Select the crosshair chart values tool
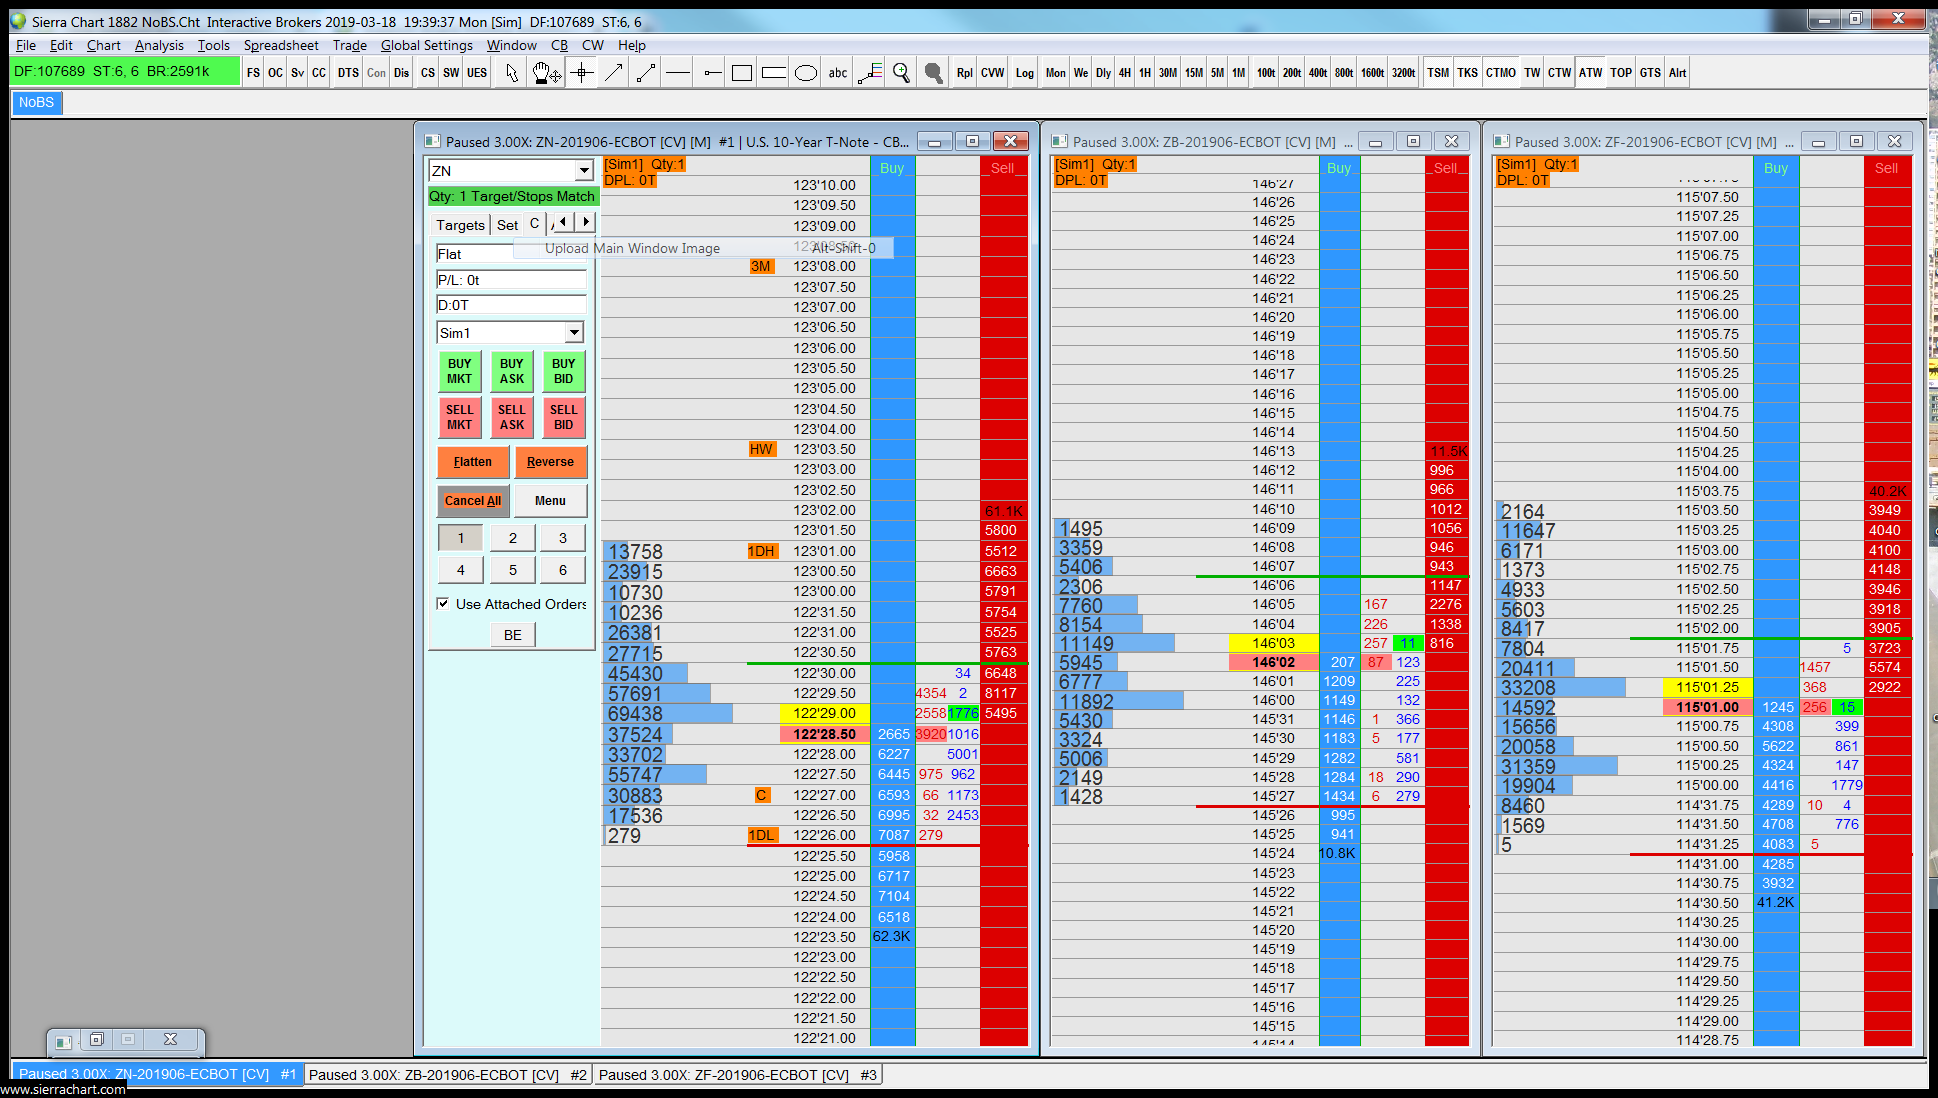Viewport: 1938px width, 1098px height. click(x=582, y=73)
